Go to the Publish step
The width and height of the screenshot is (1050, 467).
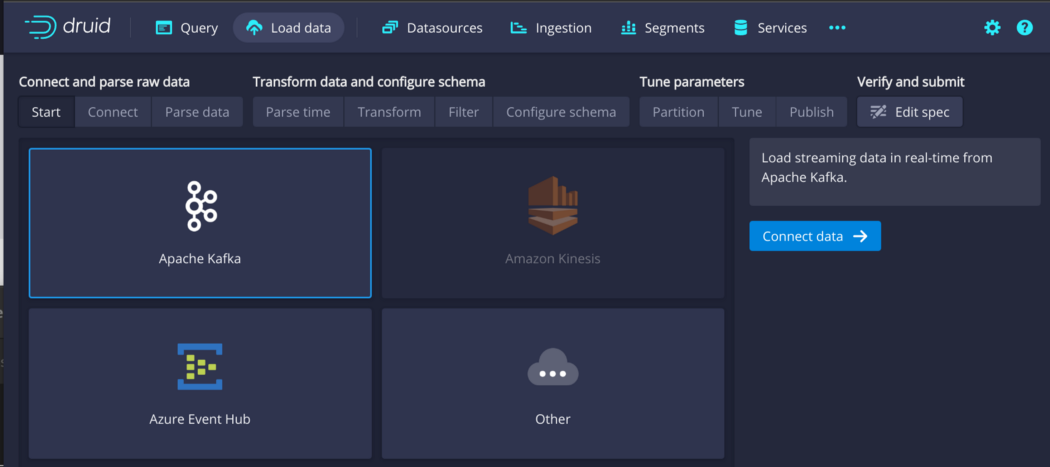[812, 112]
